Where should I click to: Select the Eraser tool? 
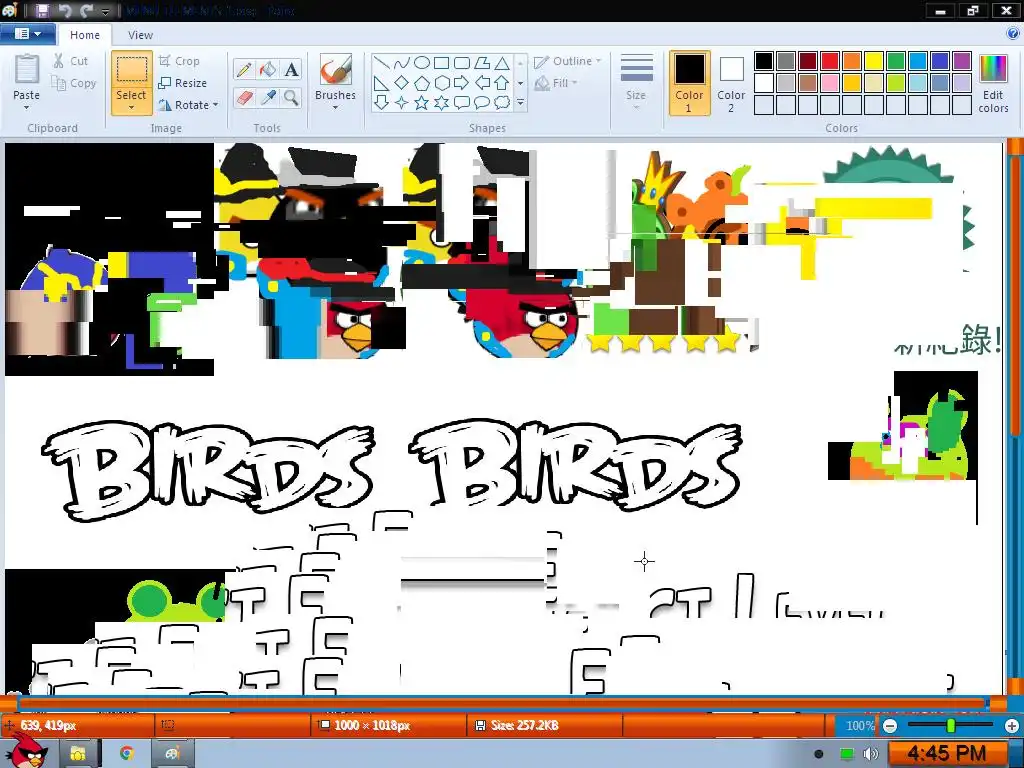244,98
